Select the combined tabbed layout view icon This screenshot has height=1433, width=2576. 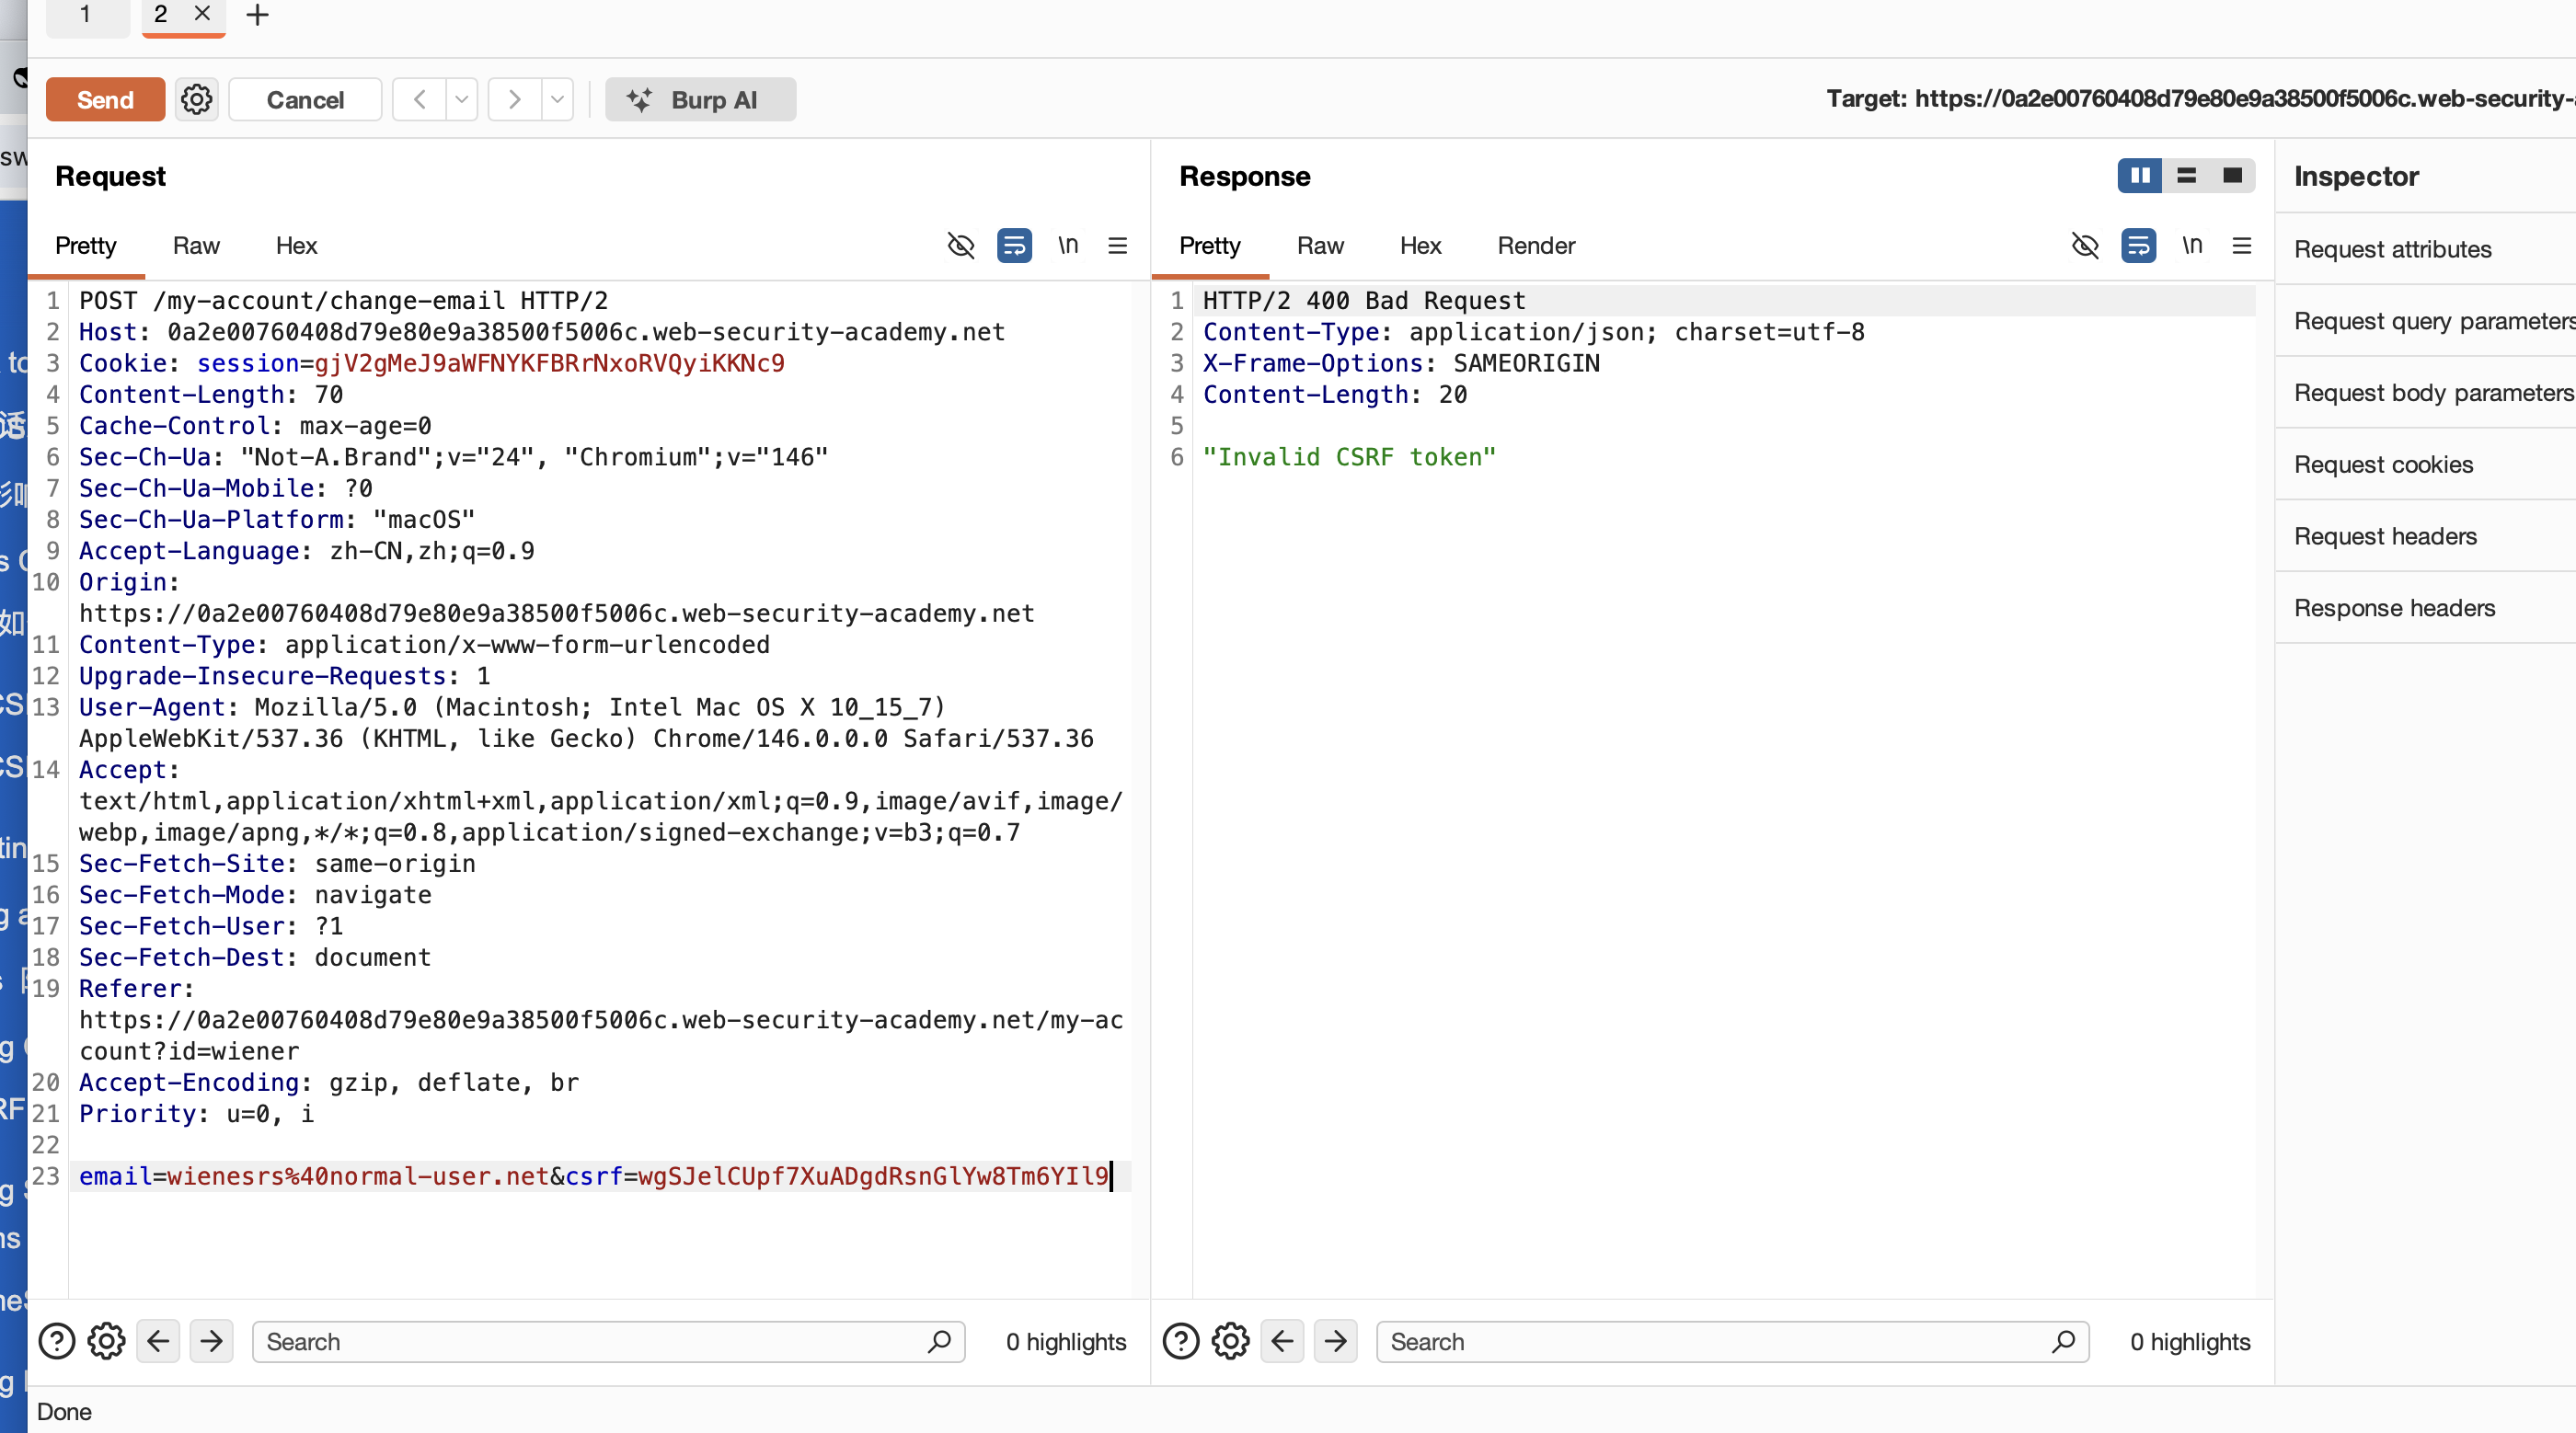click(2231, 175)
